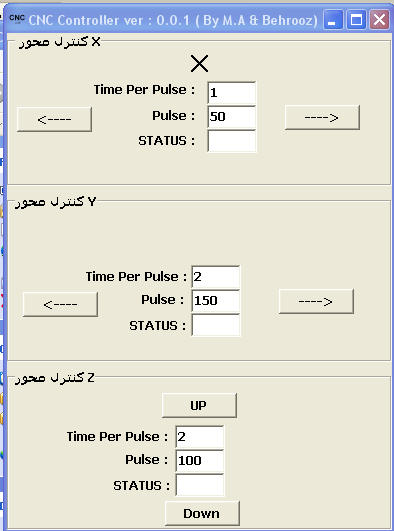Close the CNC Controller window
394x531 pixels.
pyautogui.click(x=379, y=20)
